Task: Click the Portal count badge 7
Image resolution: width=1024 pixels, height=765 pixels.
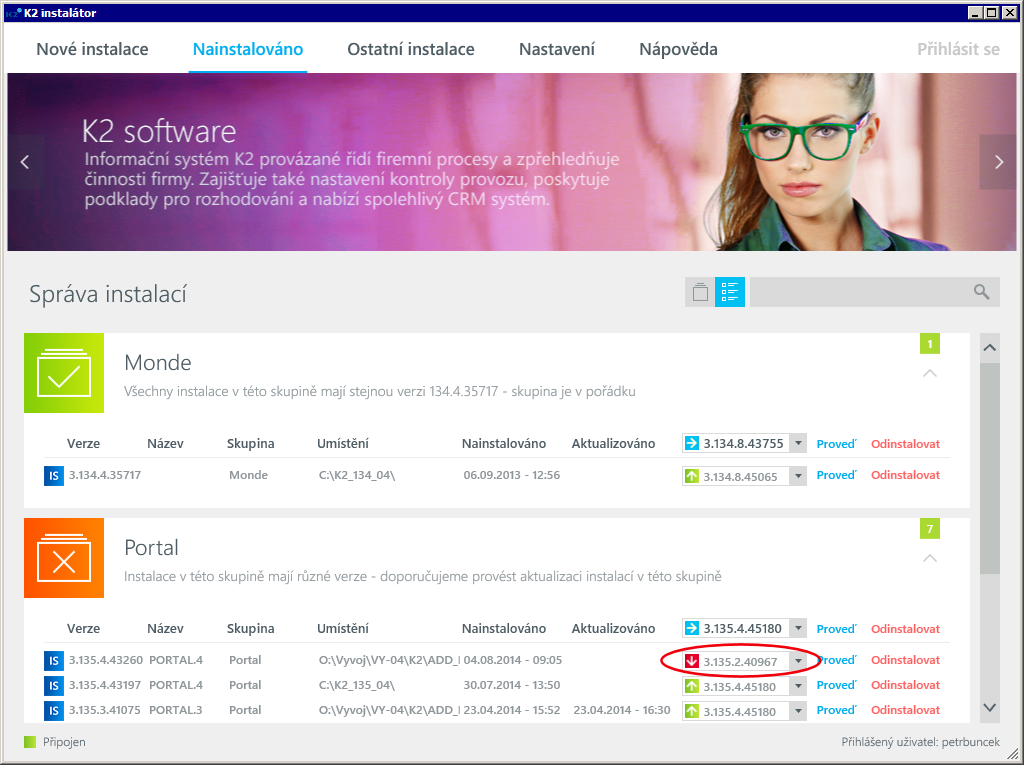Action: (x=930, y=529)
